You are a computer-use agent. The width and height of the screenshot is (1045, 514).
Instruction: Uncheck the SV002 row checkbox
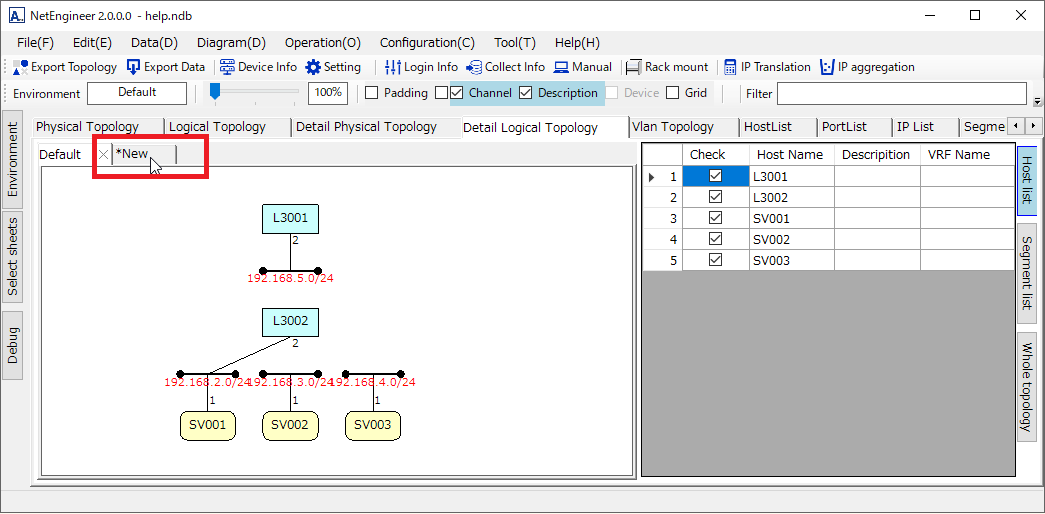tap(715, 240)
